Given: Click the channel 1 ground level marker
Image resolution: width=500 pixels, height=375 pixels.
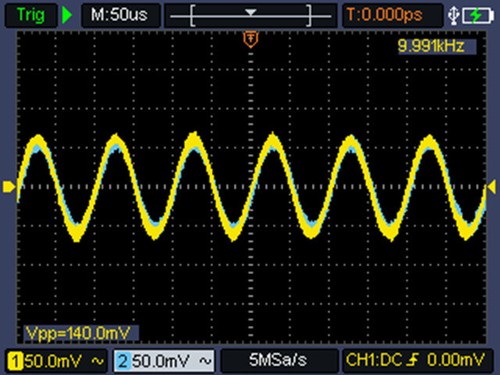Looking at the screenshot, I should pyautogui.click(x=9, y=187).
